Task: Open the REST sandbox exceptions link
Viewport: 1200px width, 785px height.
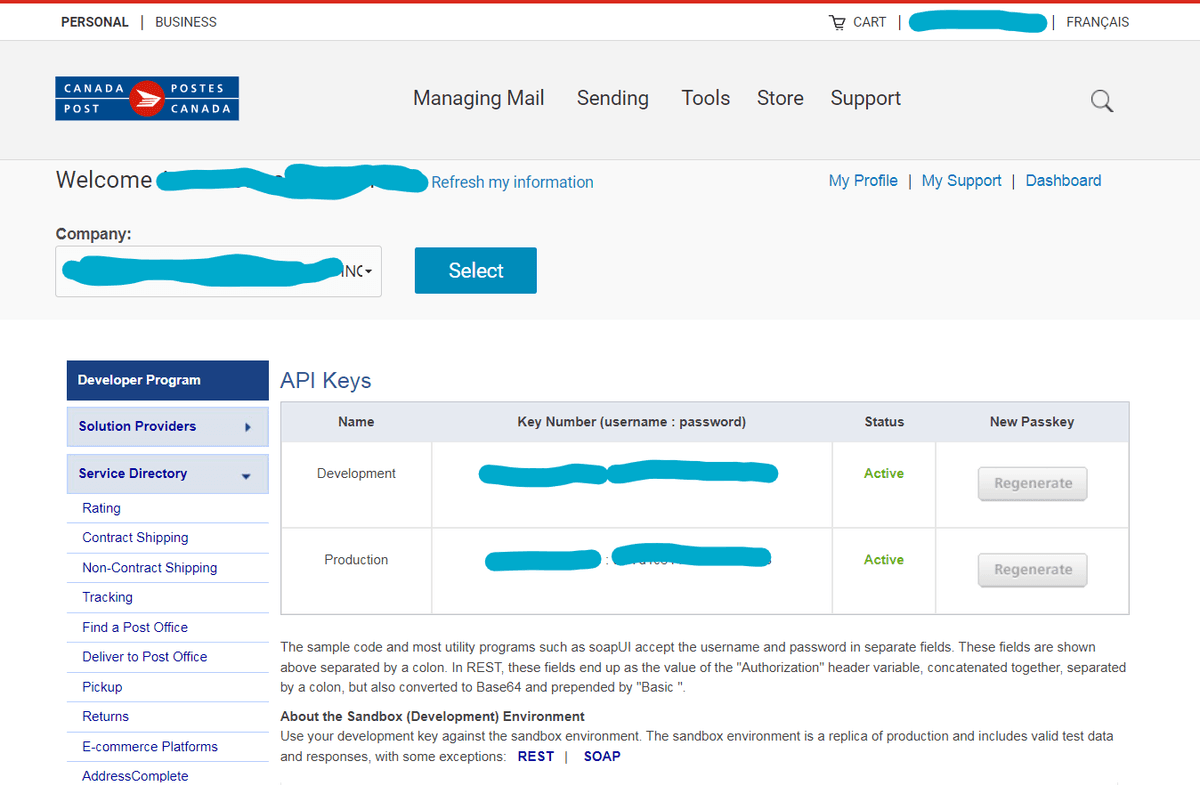Action: pyautogui.click(x=536, y=757)
